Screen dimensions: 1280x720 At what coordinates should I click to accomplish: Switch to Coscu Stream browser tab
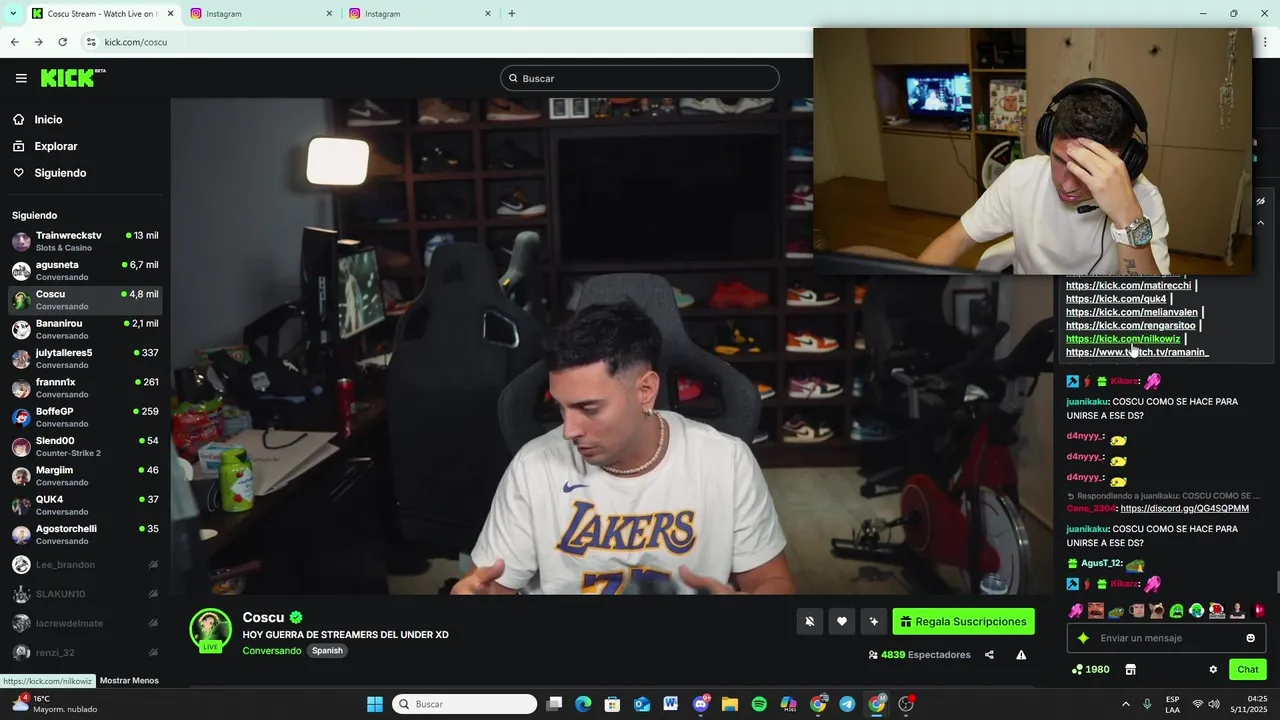point(100,14)
